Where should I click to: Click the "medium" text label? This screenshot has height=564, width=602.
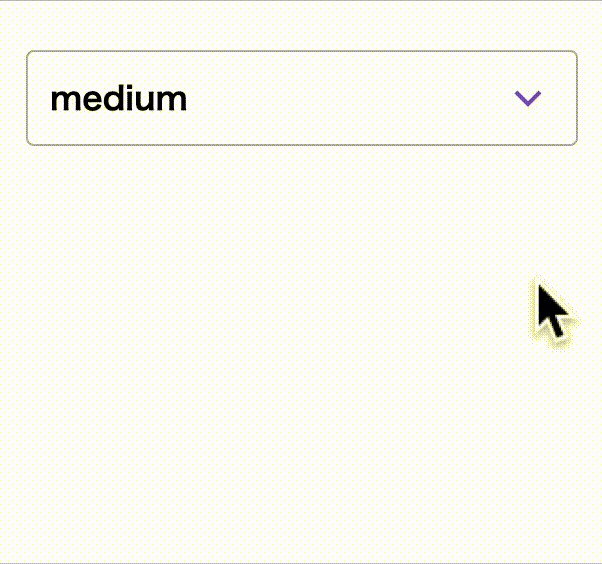[x=118, y=99]
